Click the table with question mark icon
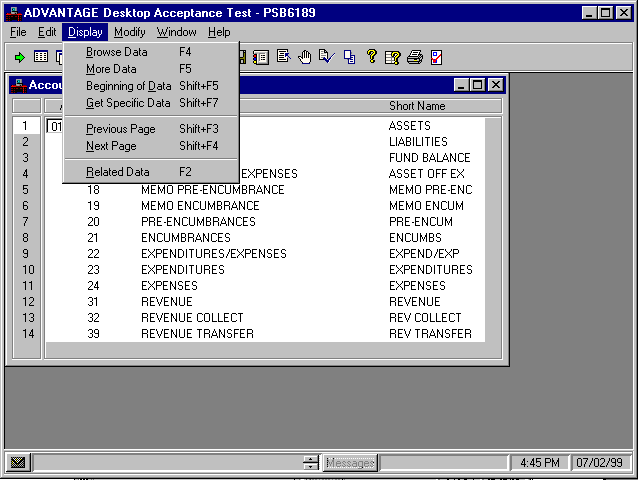 point(393,57)
